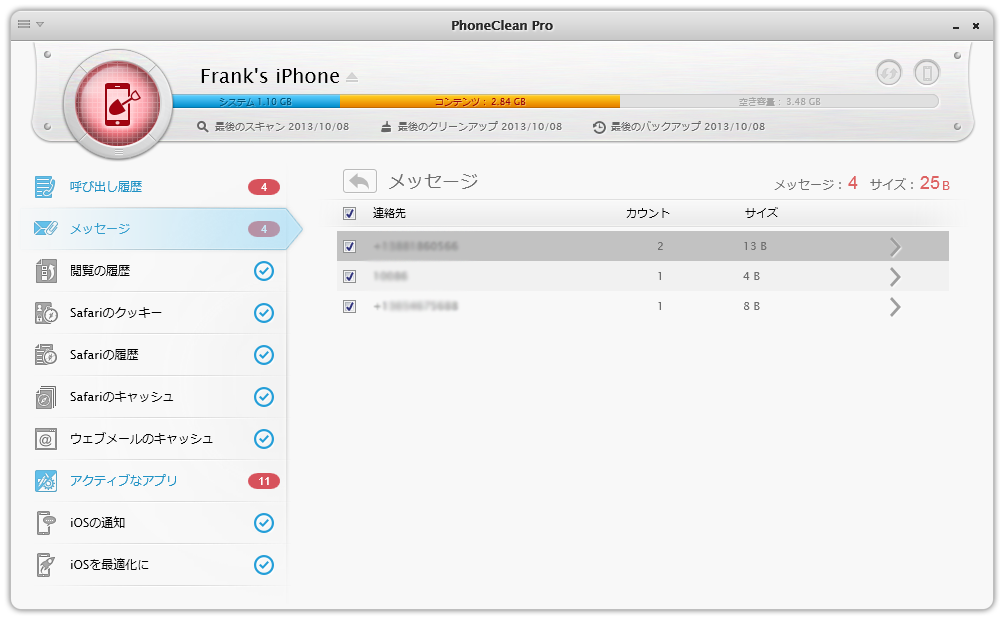Screen dimensions: 1004x620
Task: Click the 13 B size cell
Action: pos(755,247)
